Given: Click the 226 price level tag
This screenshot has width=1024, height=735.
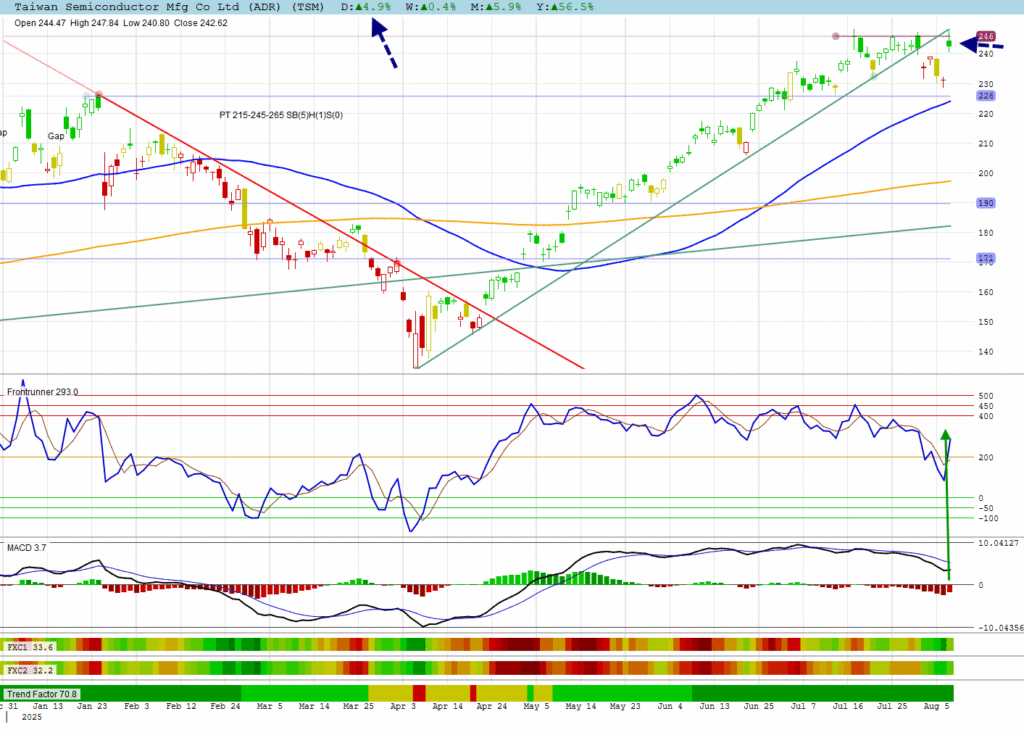Looking at the screenshot, I should (986, 96).
